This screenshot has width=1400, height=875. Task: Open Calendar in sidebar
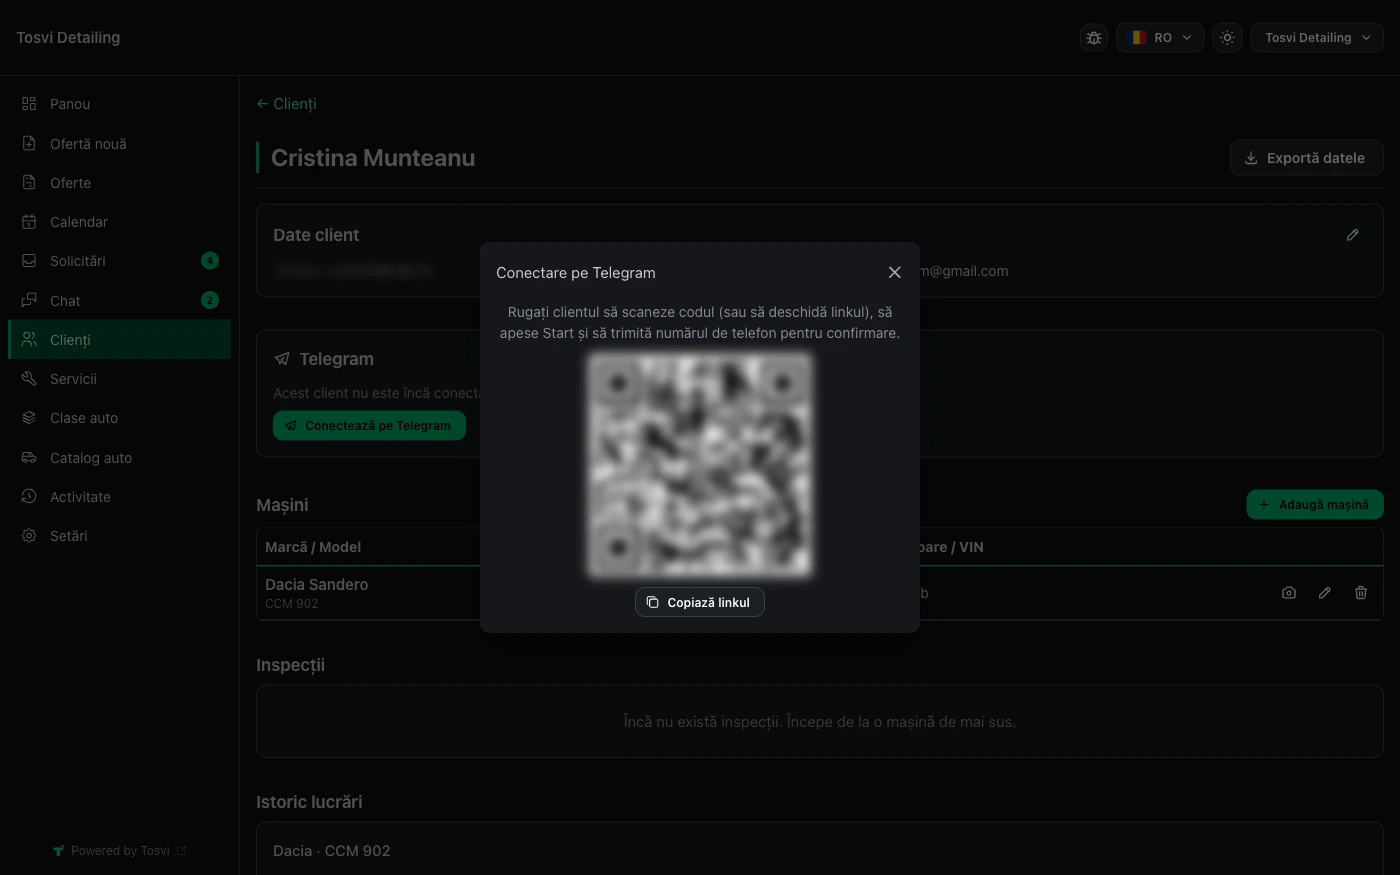[120, 222]
